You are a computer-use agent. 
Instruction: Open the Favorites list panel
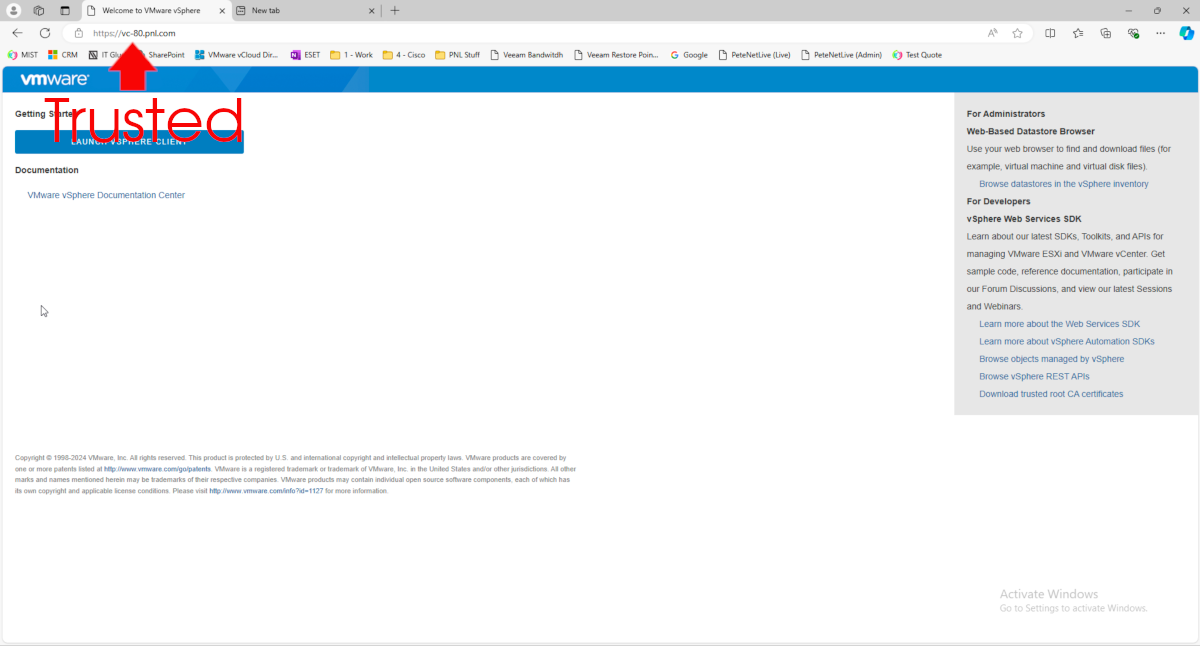(1078, 33)
